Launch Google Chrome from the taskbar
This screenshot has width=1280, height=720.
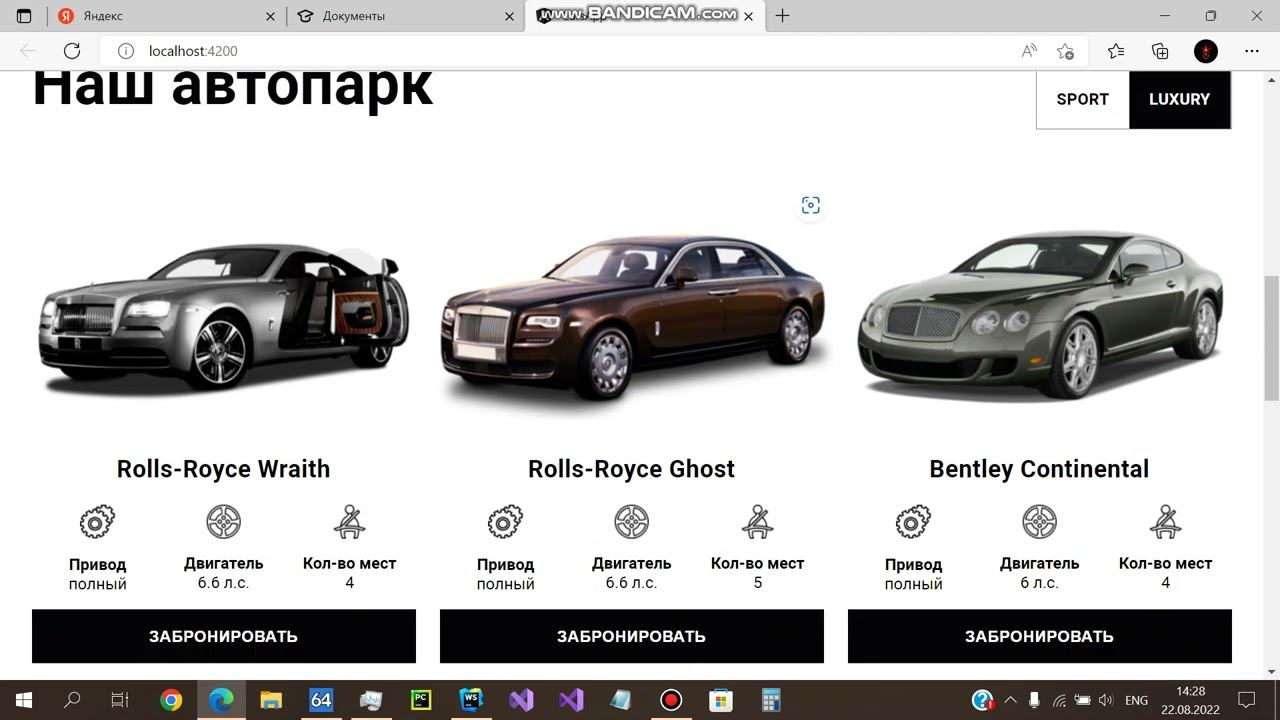(171, 700)
